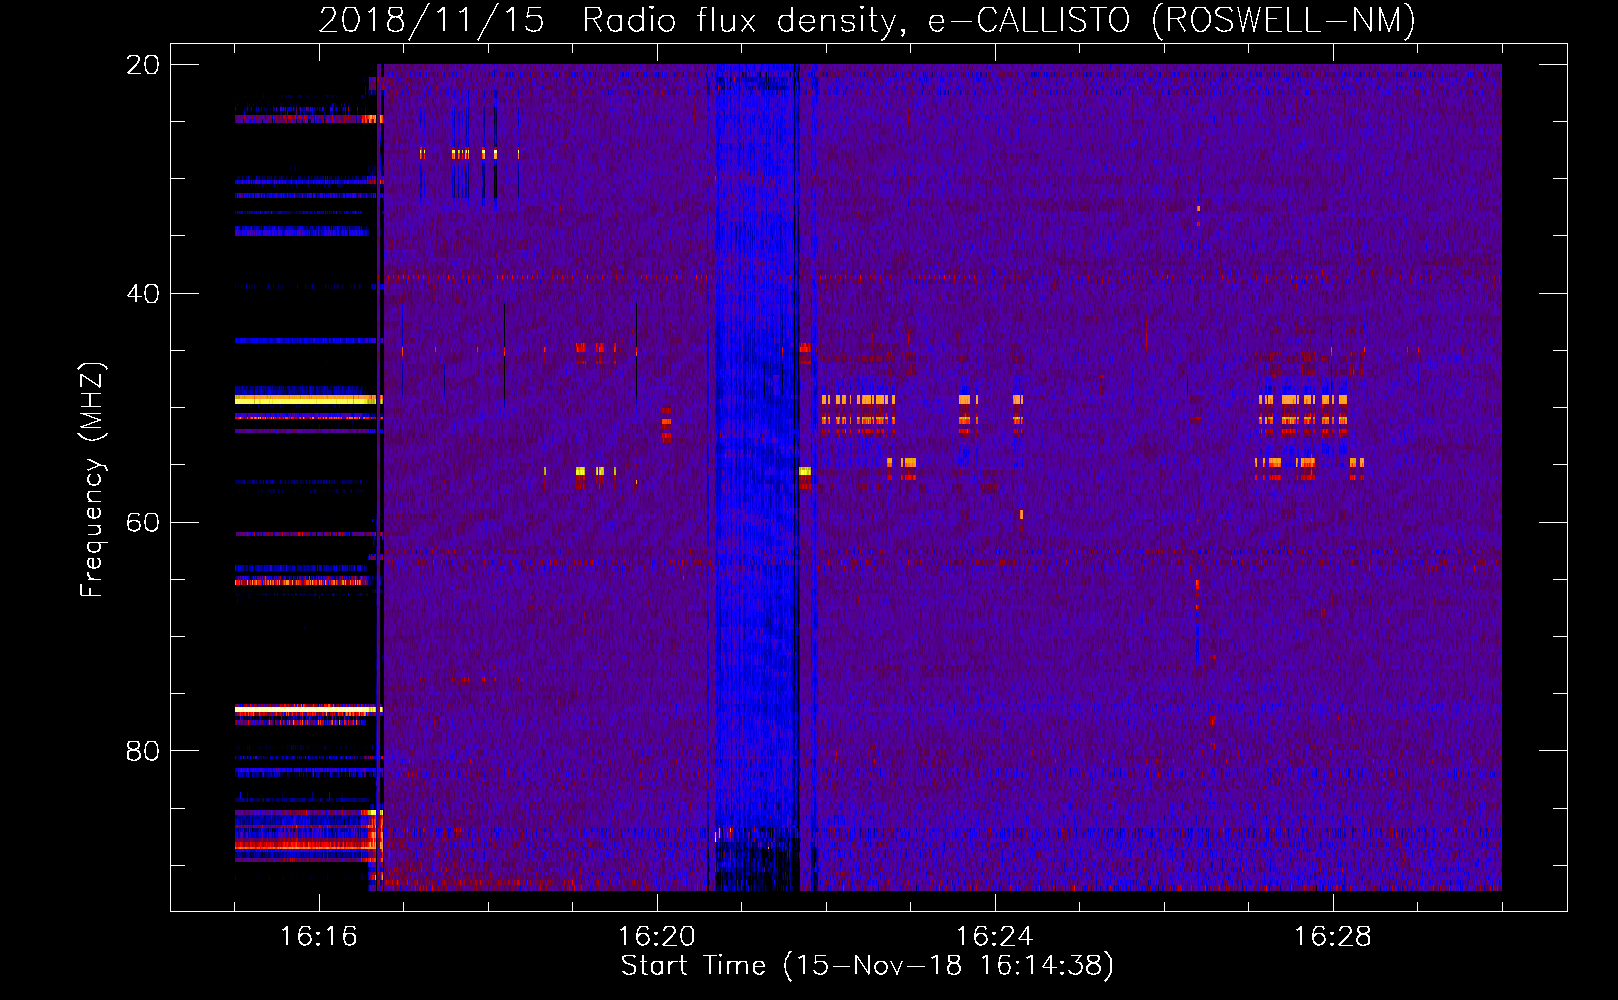Click the 16:24 time tick label

994,937
